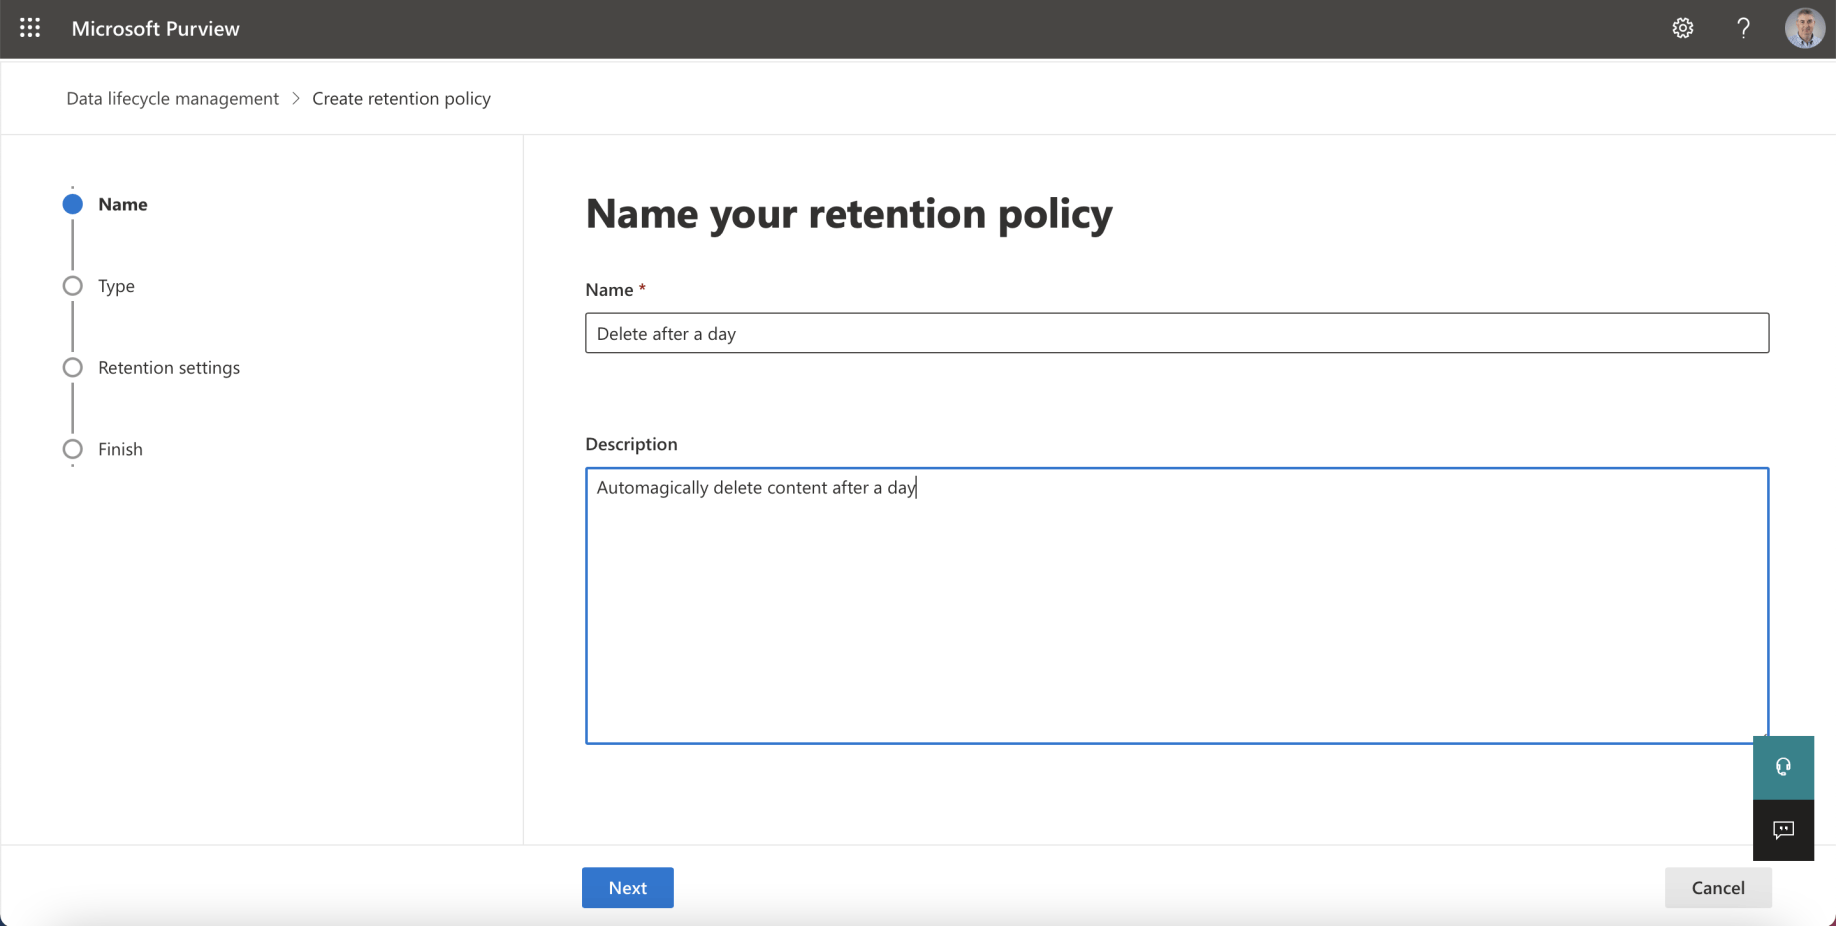The image size is (1836, 926).
Task: Open the Settings gear in the header
Action: (1682, 28)
